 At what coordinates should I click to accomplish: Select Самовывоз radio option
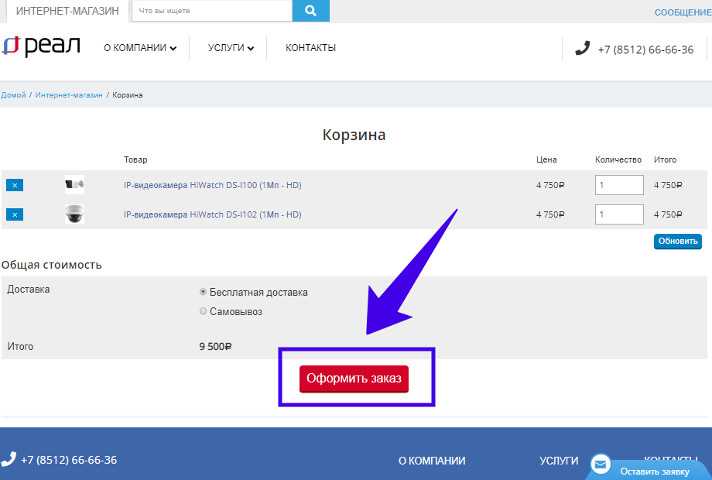[203, 311]
